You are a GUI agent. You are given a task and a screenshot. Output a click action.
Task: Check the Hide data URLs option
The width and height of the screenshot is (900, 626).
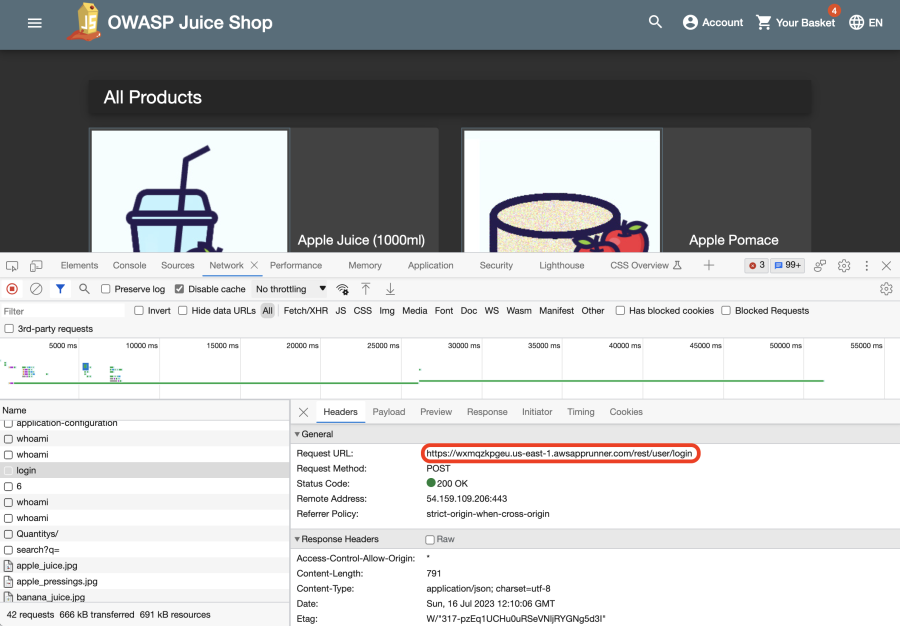click(183, 311)
